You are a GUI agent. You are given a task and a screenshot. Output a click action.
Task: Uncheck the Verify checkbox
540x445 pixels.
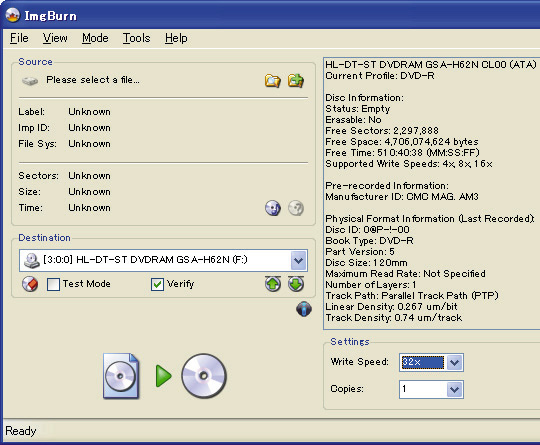pos(157,284)
